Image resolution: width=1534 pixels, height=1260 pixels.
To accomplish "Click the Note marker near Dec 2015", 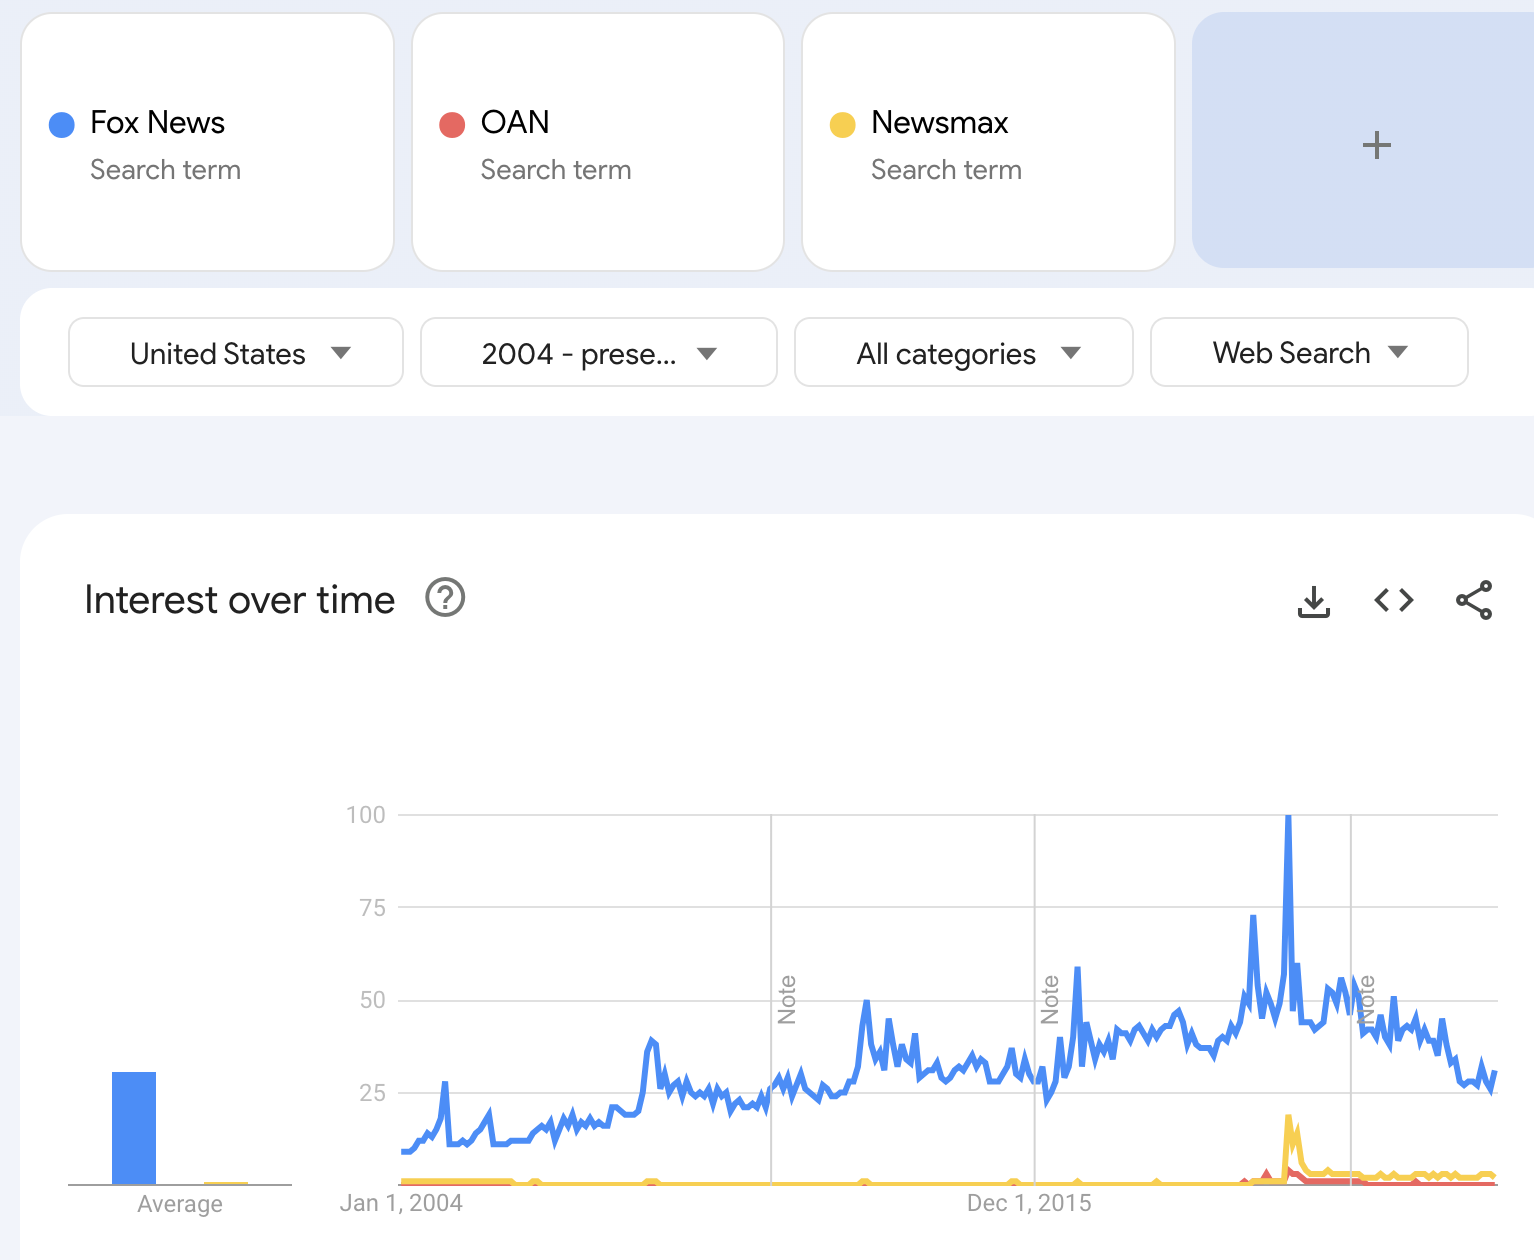I will point(1050,1000).
